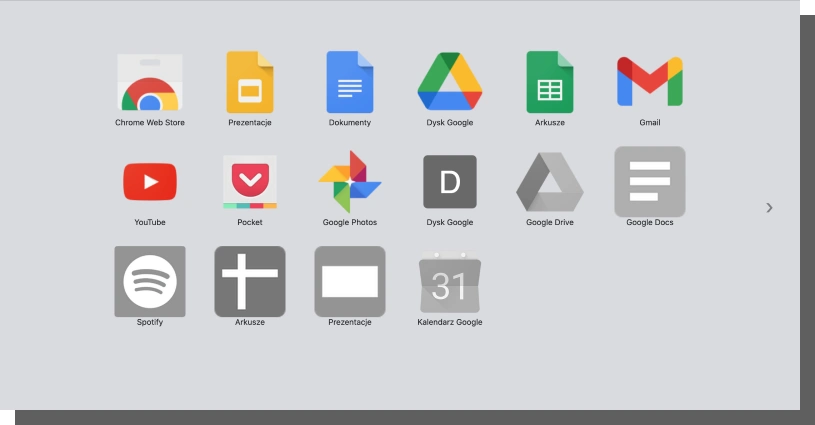
Task: Click the gray Dysk Google 'D' icon
Action: point(450,182)
